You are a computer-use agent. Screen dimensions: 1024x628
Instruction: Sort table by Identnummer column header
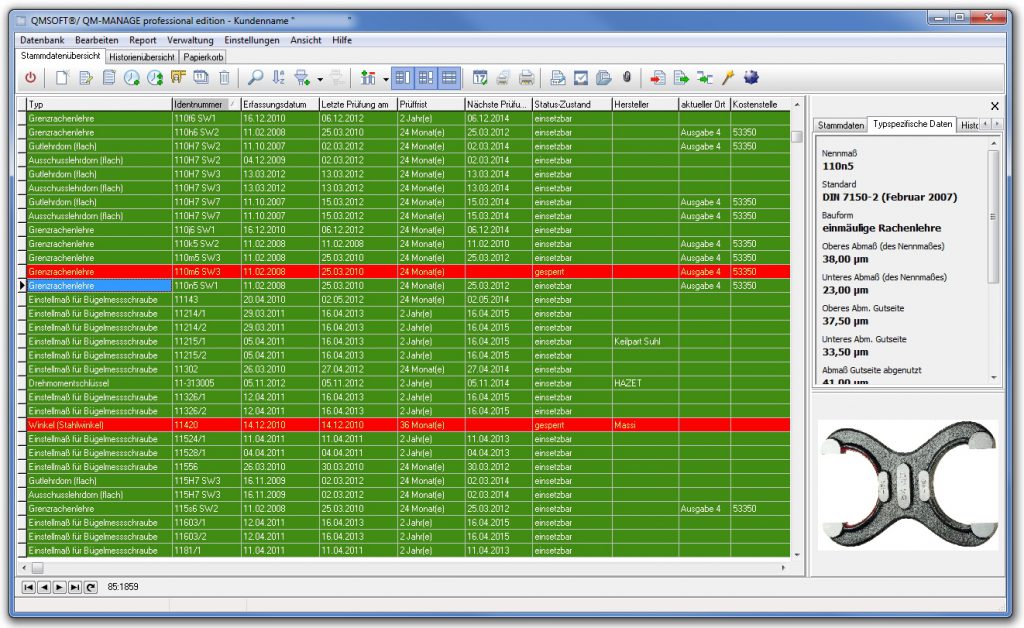click(200, 104)
